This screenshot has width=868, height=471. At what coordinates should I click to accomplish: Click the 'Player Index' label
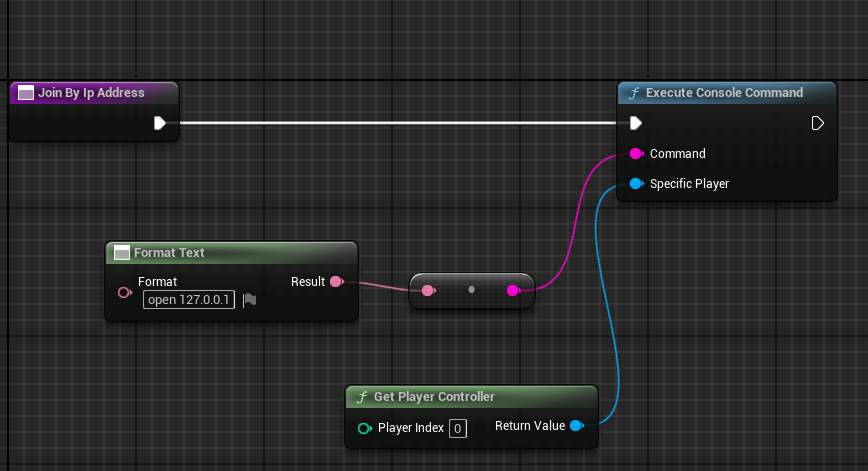pos(411,428)
